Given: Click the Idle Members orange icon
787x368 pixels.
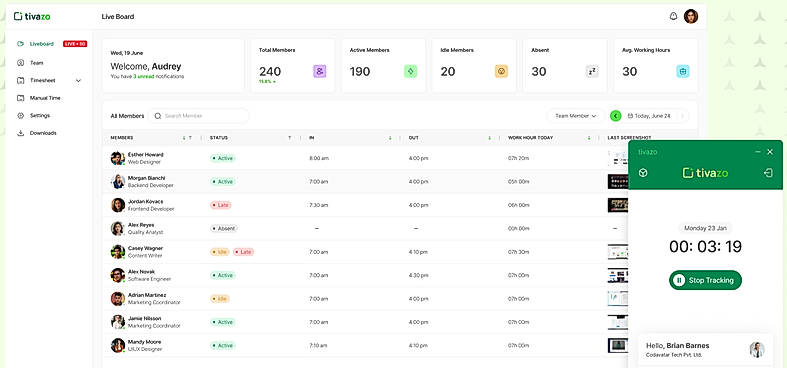Looking at the screenshot, I should (501, 71).
